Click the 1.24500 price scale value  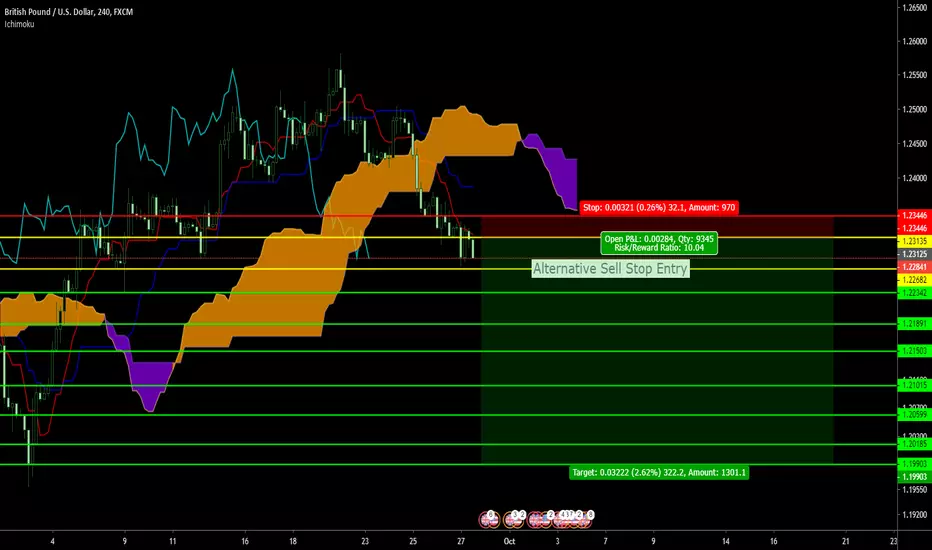tap(914, 144)
